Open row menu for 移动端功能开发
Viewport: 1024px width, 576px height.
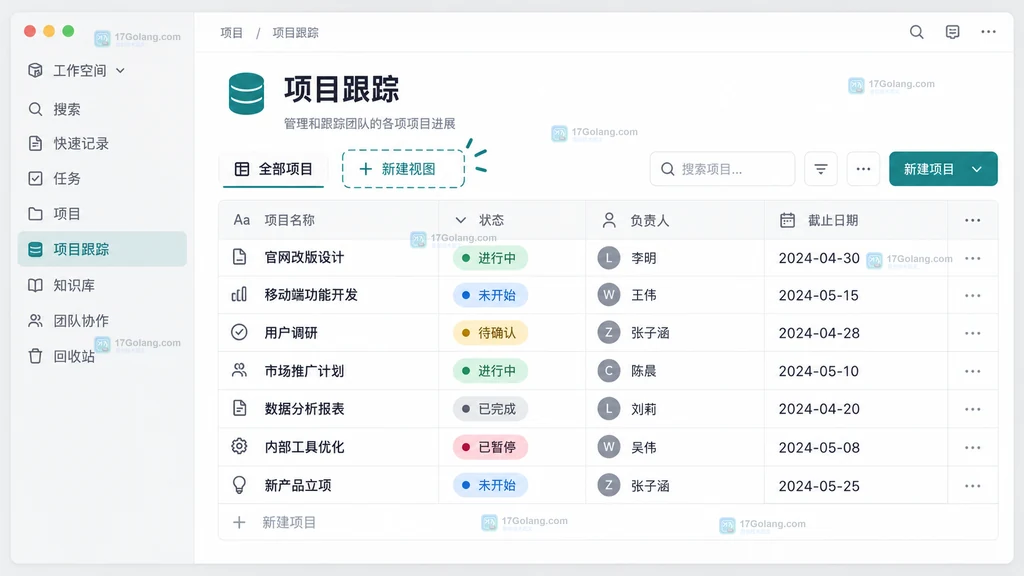pyautogui.click(x=972, y=295)
